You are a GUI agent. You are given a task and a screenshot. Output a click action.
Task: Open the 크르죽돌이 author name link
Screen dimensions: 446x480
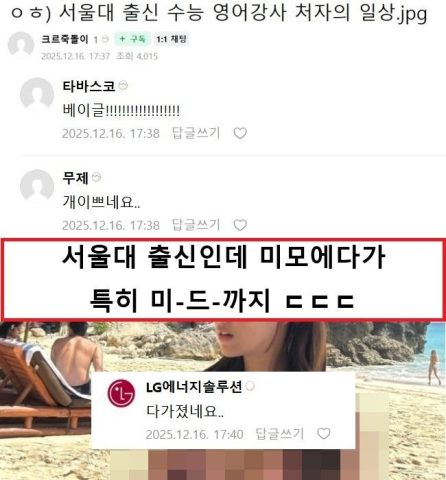[x=65, y=39]
